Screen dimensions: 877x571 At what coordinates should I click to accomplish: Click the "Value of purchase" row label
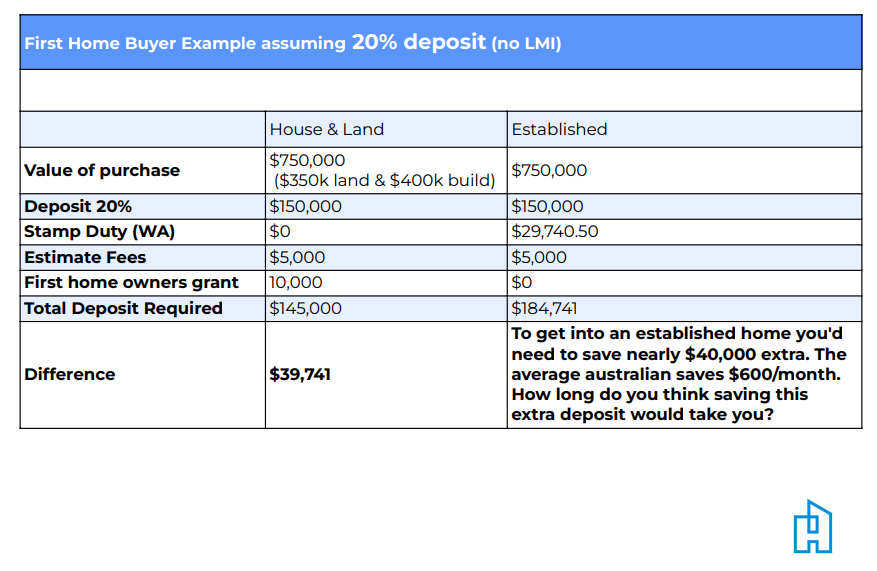(x=102, y=170)
